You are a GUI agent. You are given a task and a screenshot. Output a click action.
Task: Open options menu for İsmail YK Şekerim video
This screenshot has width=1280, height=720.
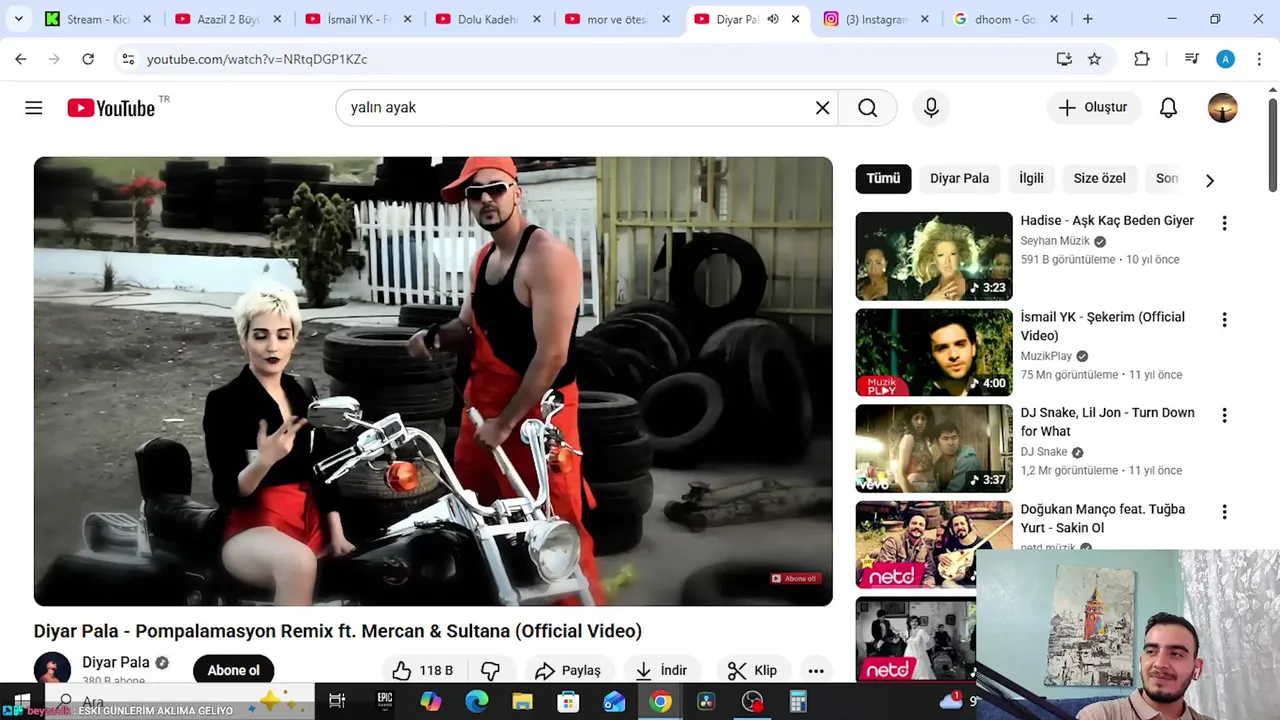tap(1224, 320)
